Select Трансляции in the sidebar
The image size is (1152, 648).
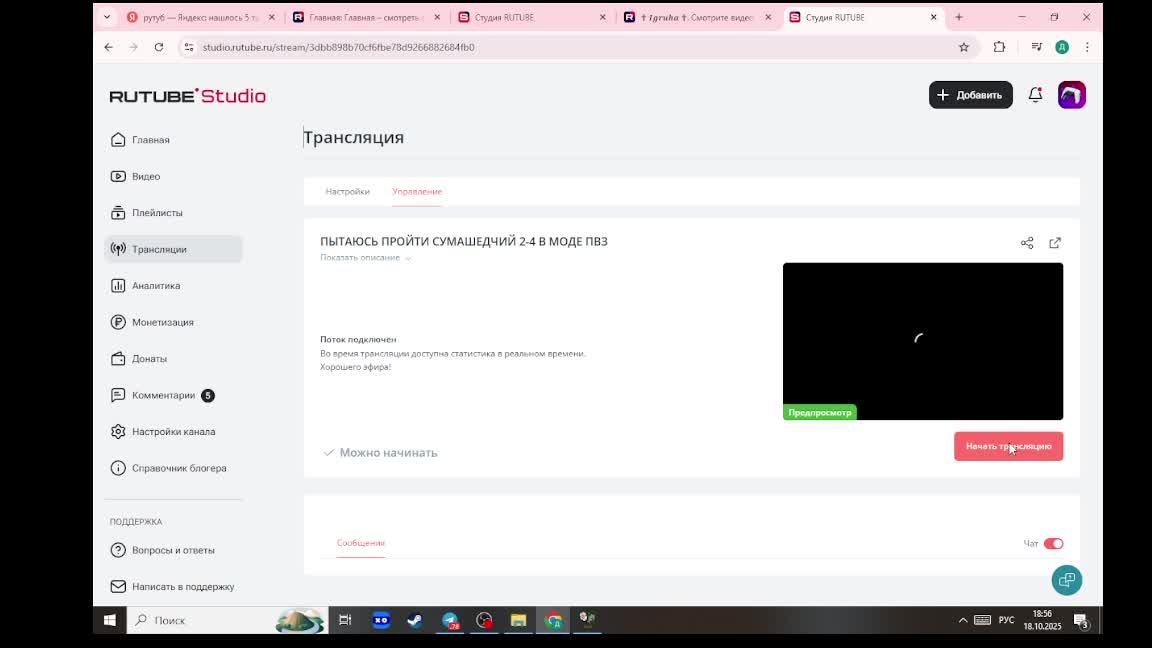point(173,249)
